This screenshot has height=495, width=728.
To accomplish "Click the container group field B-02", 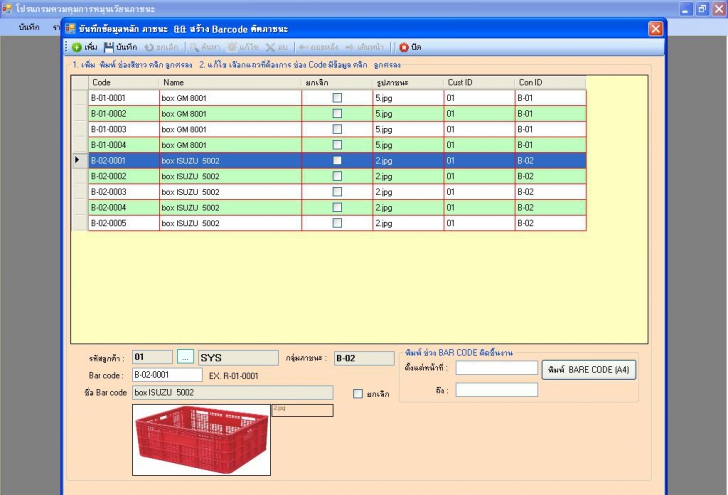I will click(x=364, y=358).
